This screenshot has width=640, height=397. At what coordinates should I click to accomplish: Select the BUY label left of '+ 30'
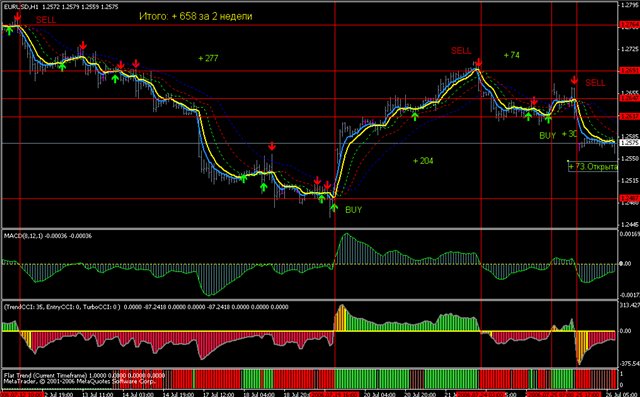click(x=547, y=135)
